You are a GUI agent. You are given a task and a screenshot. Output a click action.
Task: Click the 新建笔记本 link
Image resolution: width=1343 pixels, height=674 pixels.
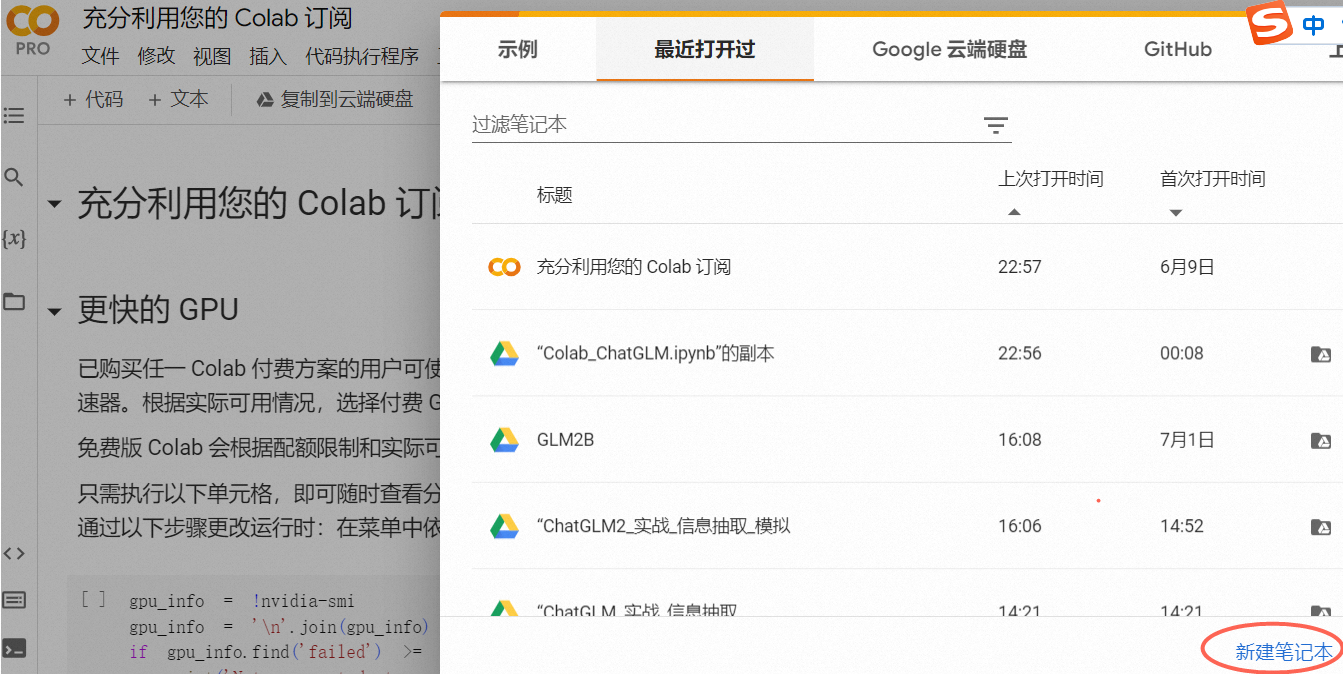(1284, 652)
